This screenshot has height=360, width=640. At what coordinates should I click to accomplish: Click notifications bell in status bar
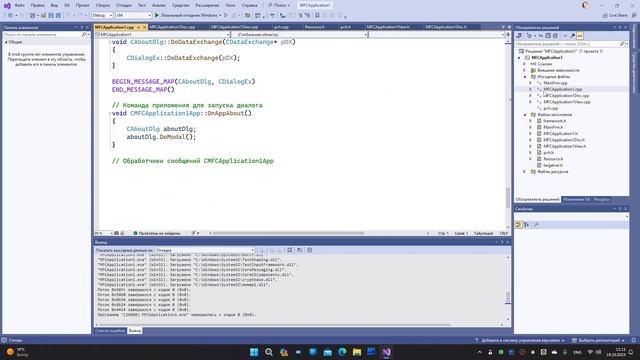pos(633,340)
